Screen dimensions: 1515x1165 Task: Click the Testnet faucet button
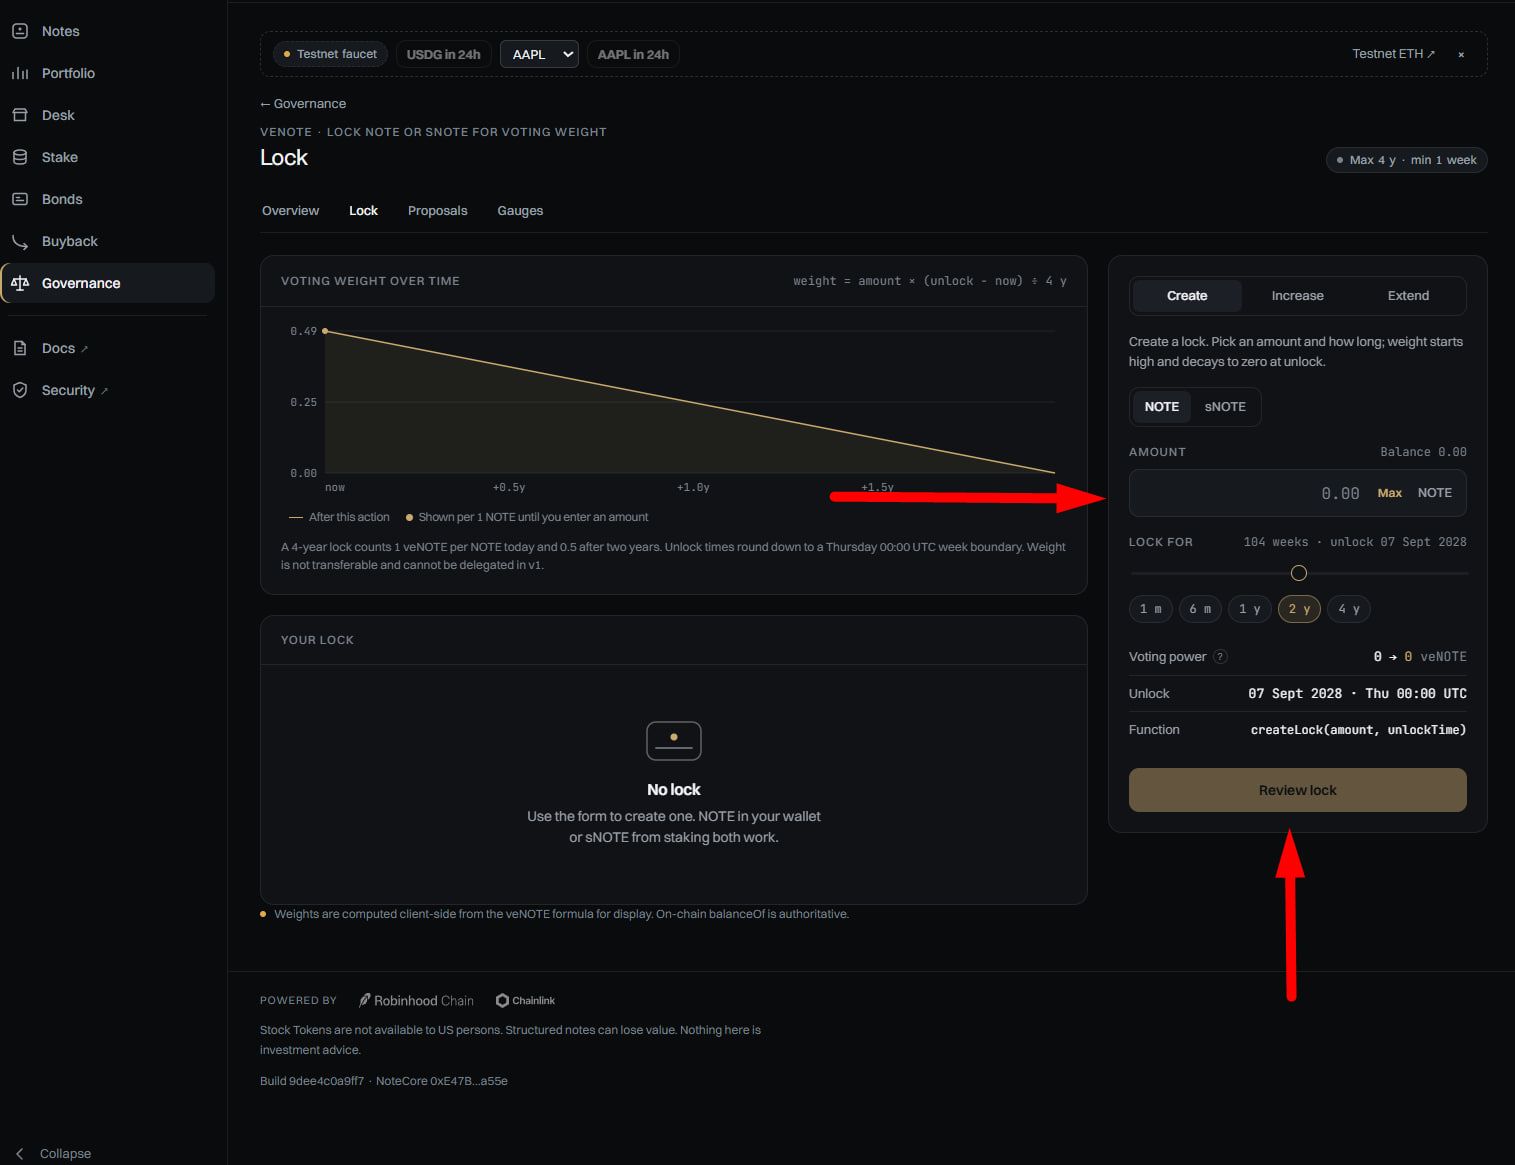coord(330,54)
